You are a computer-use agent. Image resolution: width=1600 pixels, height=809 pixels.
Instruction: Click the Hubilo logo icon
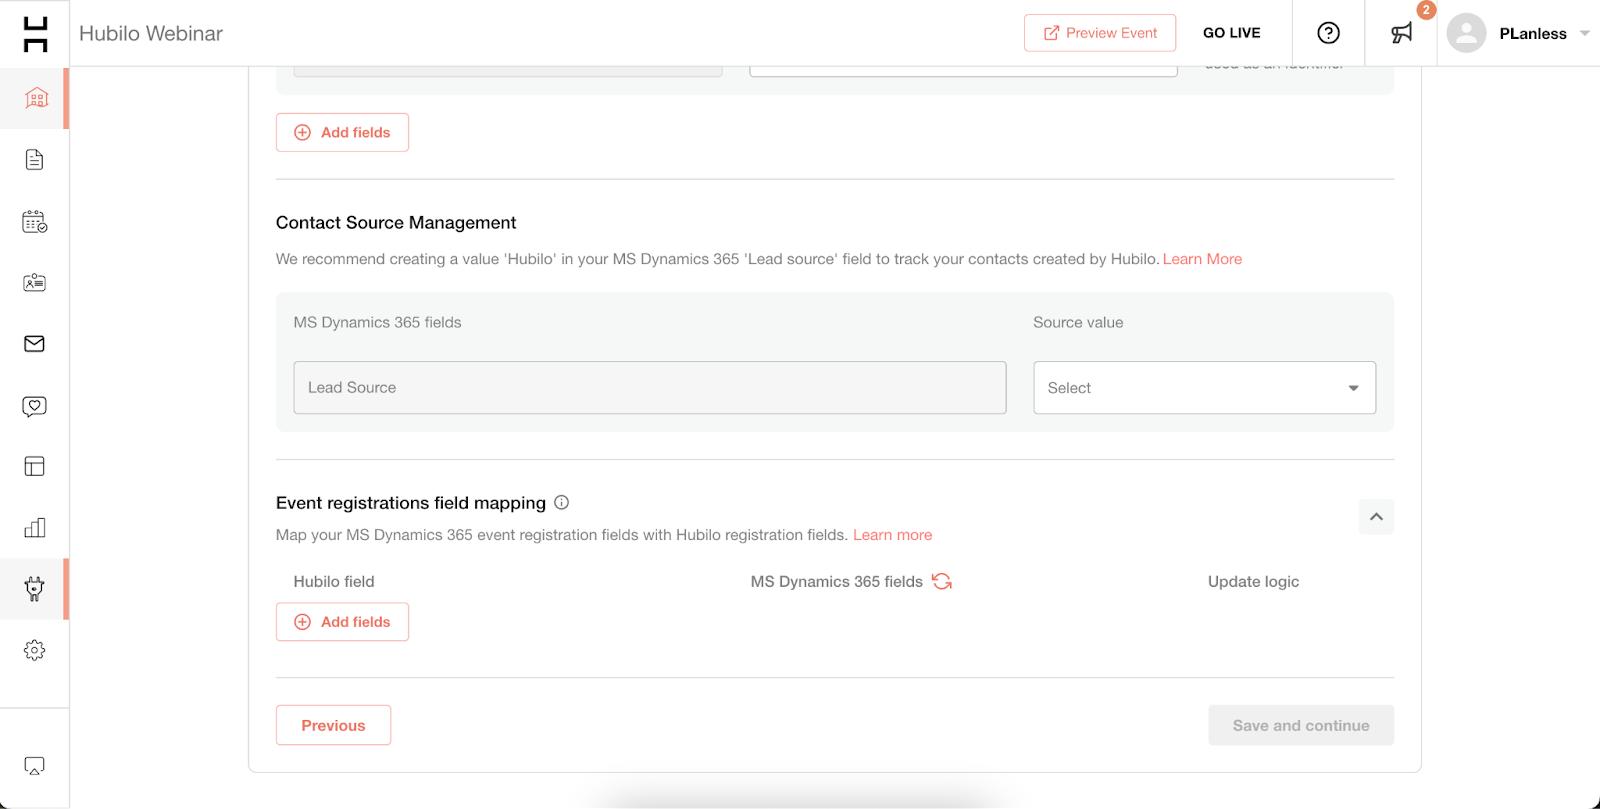point(35,33)
